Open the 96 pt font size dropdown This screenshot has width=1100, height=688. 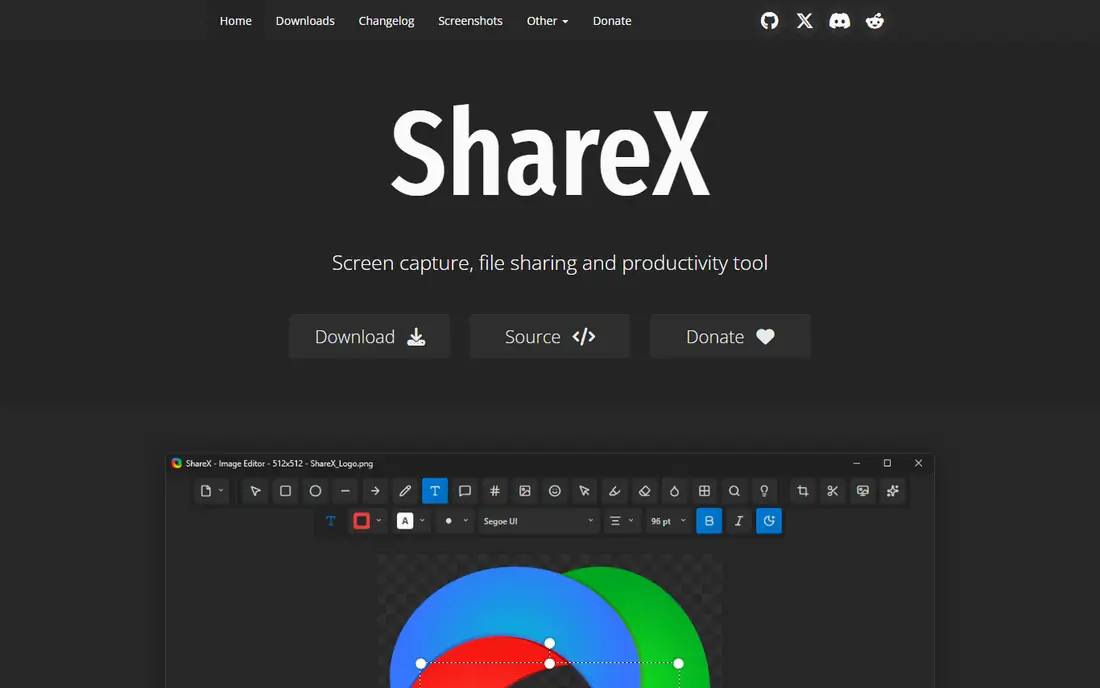(669, 521)
